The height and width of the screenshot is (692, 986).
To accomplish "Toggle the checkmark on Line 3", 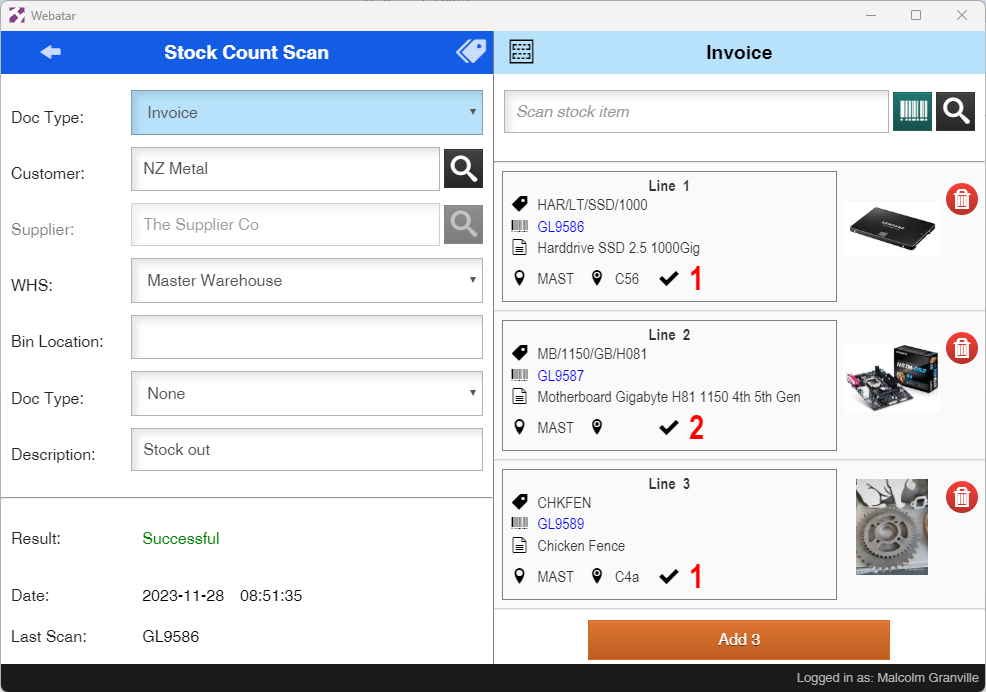I will pyautogui.click(x=669, y=577).
